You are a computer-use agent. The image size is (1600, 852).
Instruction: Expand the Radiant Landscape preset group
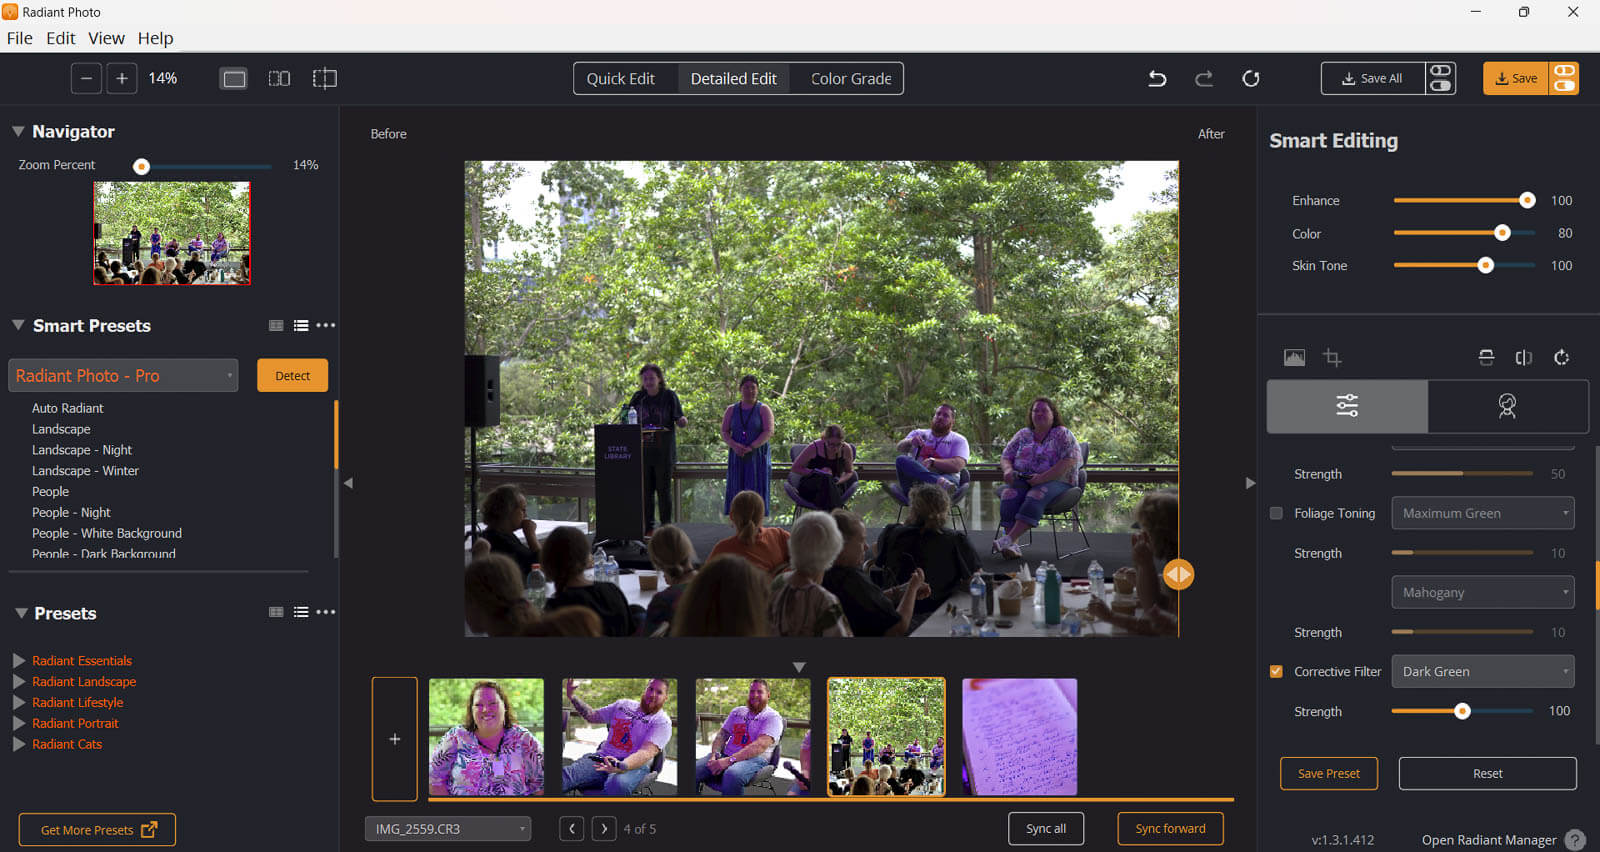19,682
